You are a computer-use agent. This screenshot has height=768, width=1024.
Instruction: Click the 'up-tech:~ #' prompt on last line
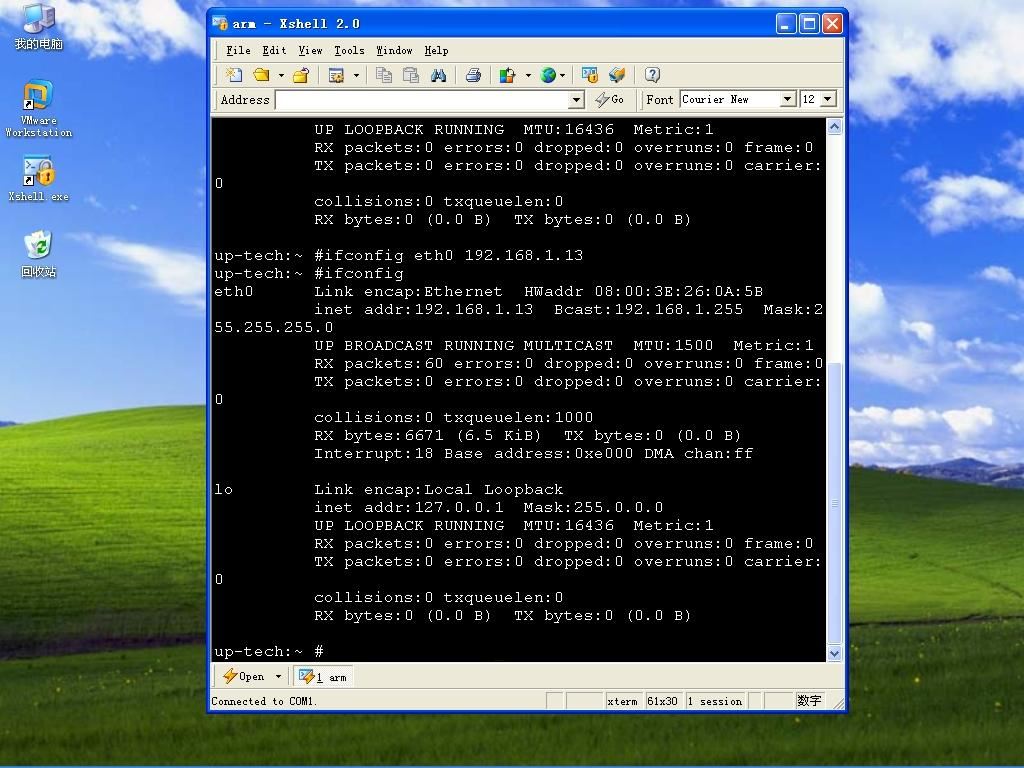(268, 651)
